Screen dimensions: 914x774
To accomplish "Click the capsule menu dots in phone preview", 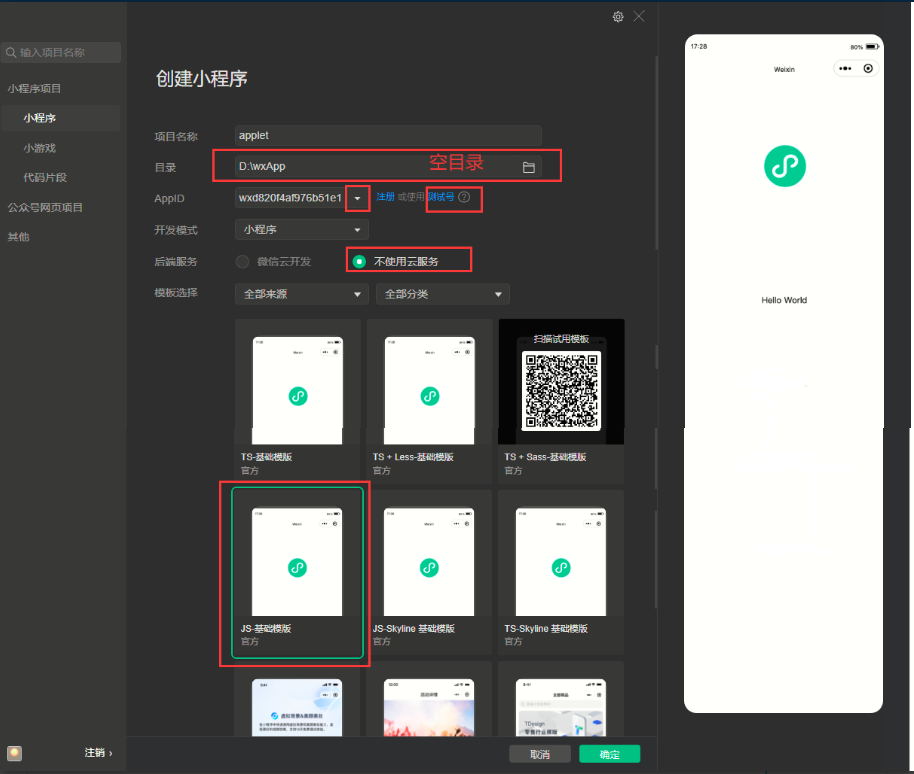I will [845, 69].
